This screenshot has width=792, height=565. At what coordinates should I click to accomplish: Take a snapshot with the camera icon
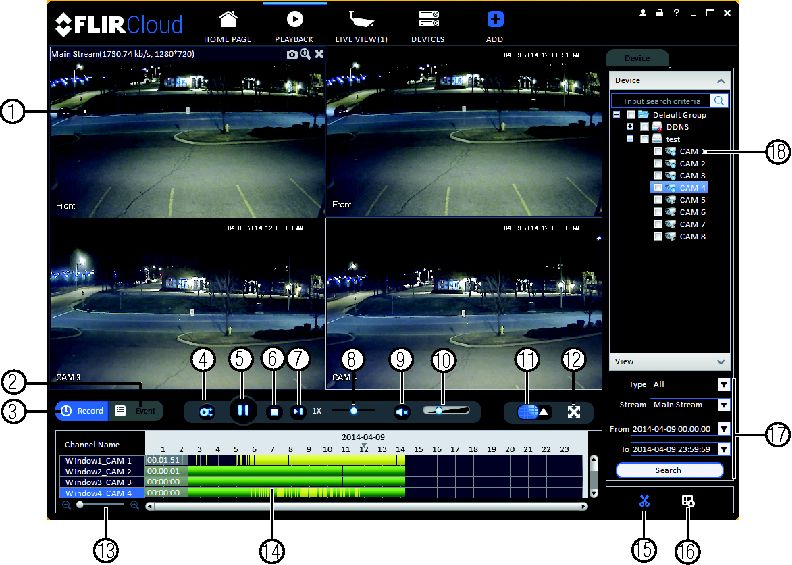point(292,54)
